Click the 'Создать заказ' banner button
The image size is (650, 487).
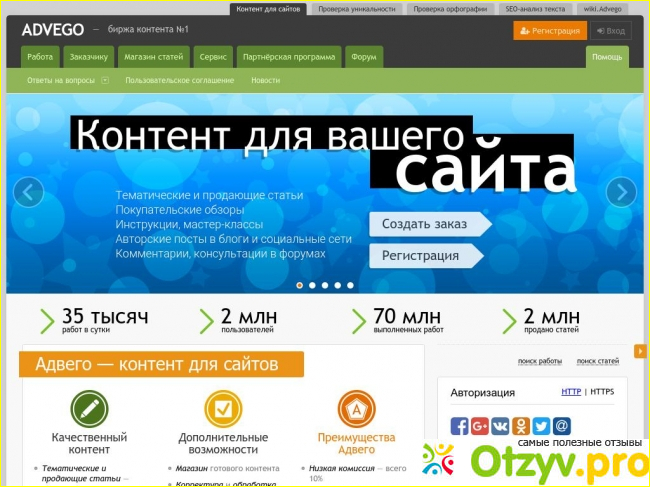click(425, 224)
